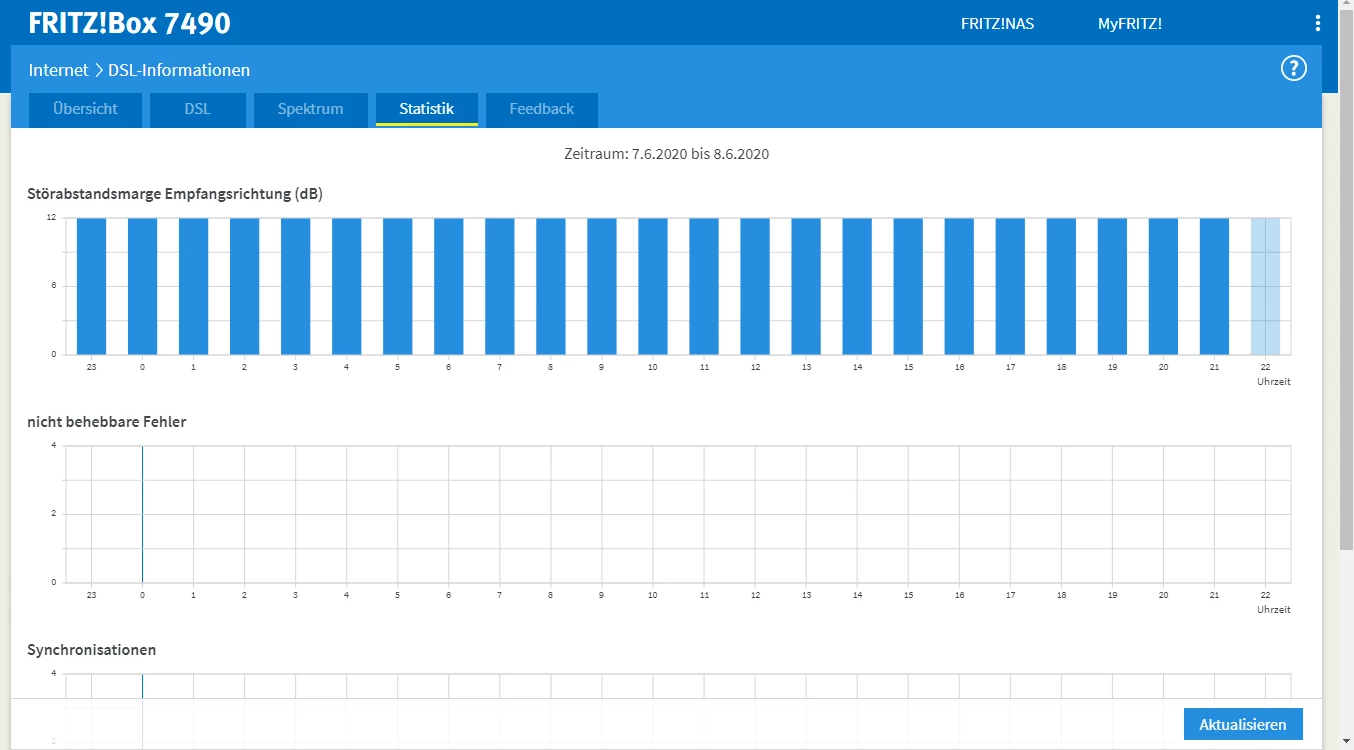Click the blue bar at hour 23
This screenshot has width=1354, height=750.
92,286
